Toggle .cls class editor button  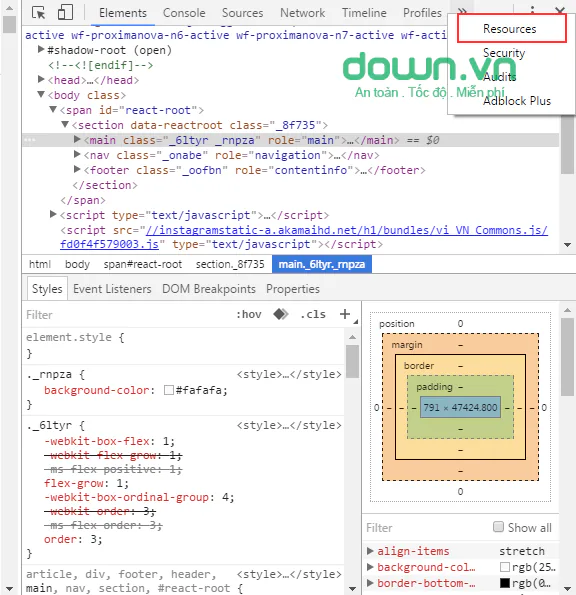(313, 314)
